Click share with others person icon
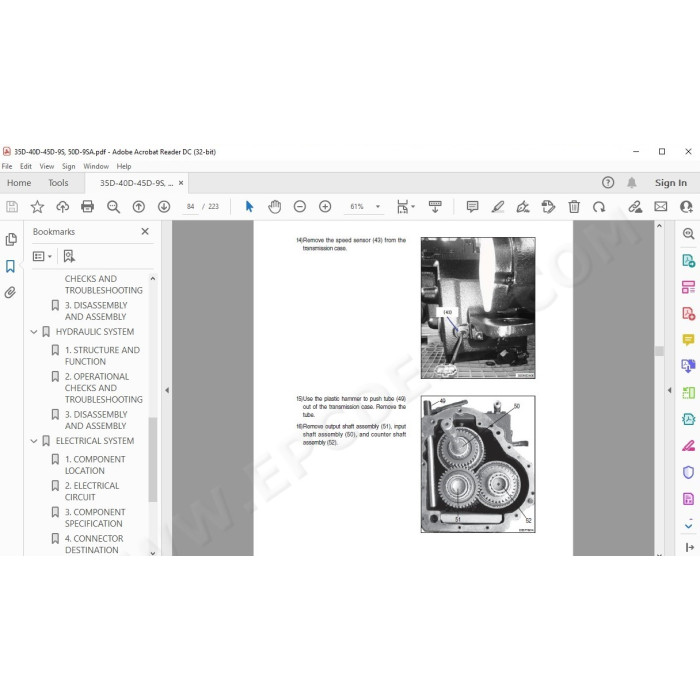The height and width of the screenshot is (700, 700). click(686, 207)
